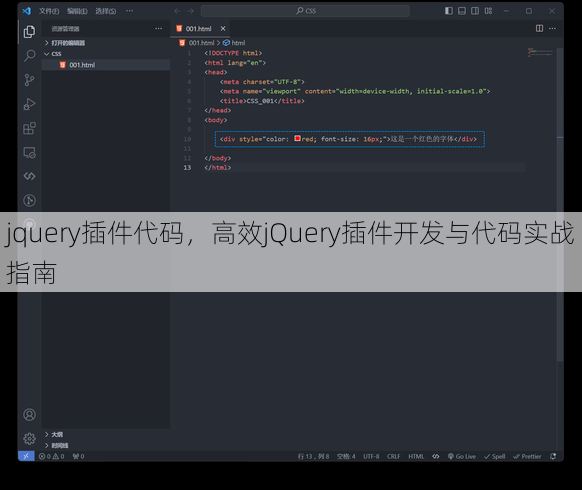582x490 pixels.
Task: Open the overflow menu ellipsis in title bar
Action: [x=129, y=11]
